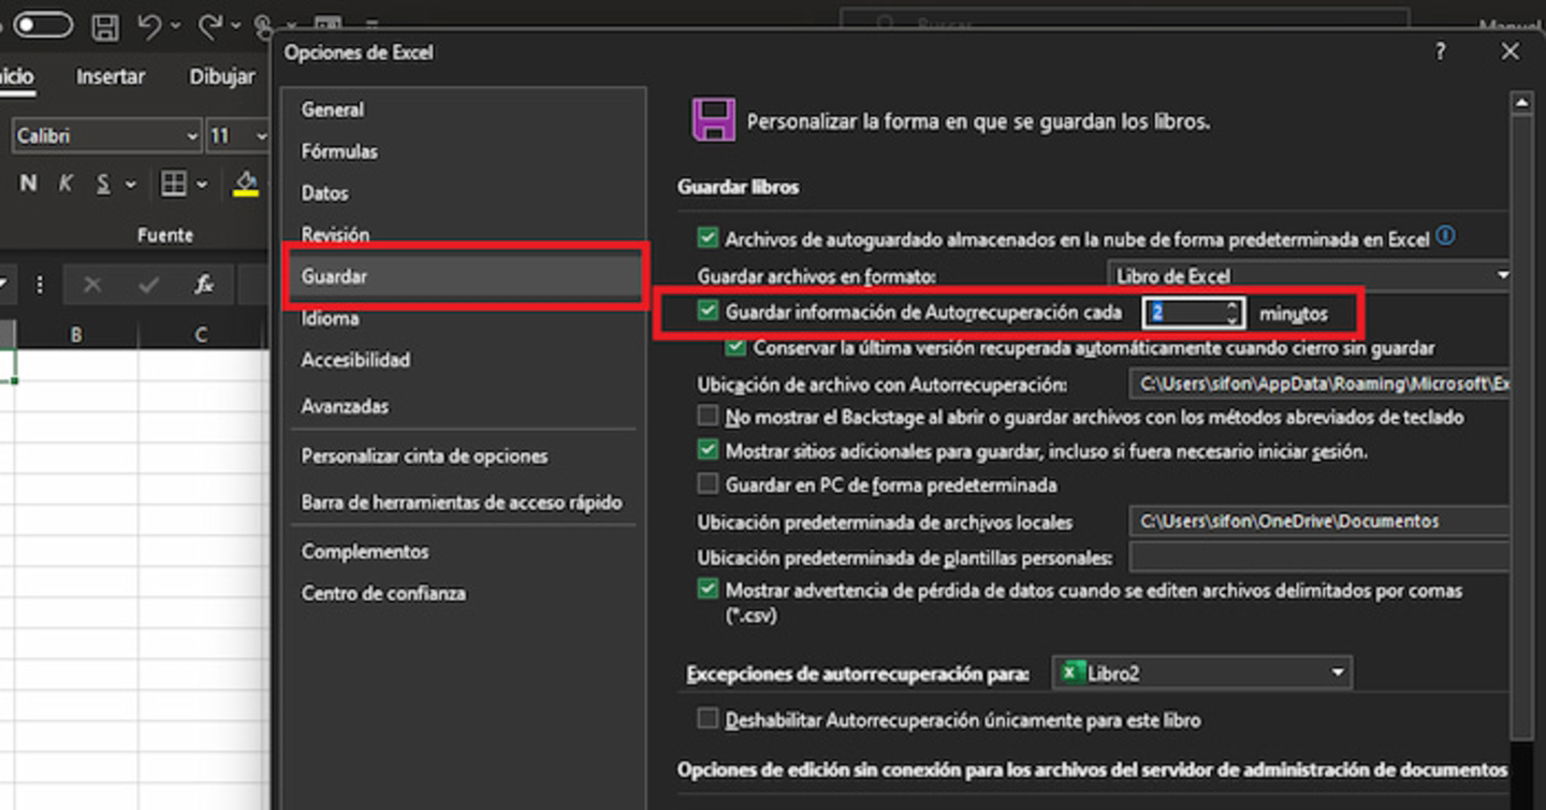Viewport: 1546px width, 810px height.
Task: Open Barra de herramientas de acceso rápido
Action: coord(464,503)
